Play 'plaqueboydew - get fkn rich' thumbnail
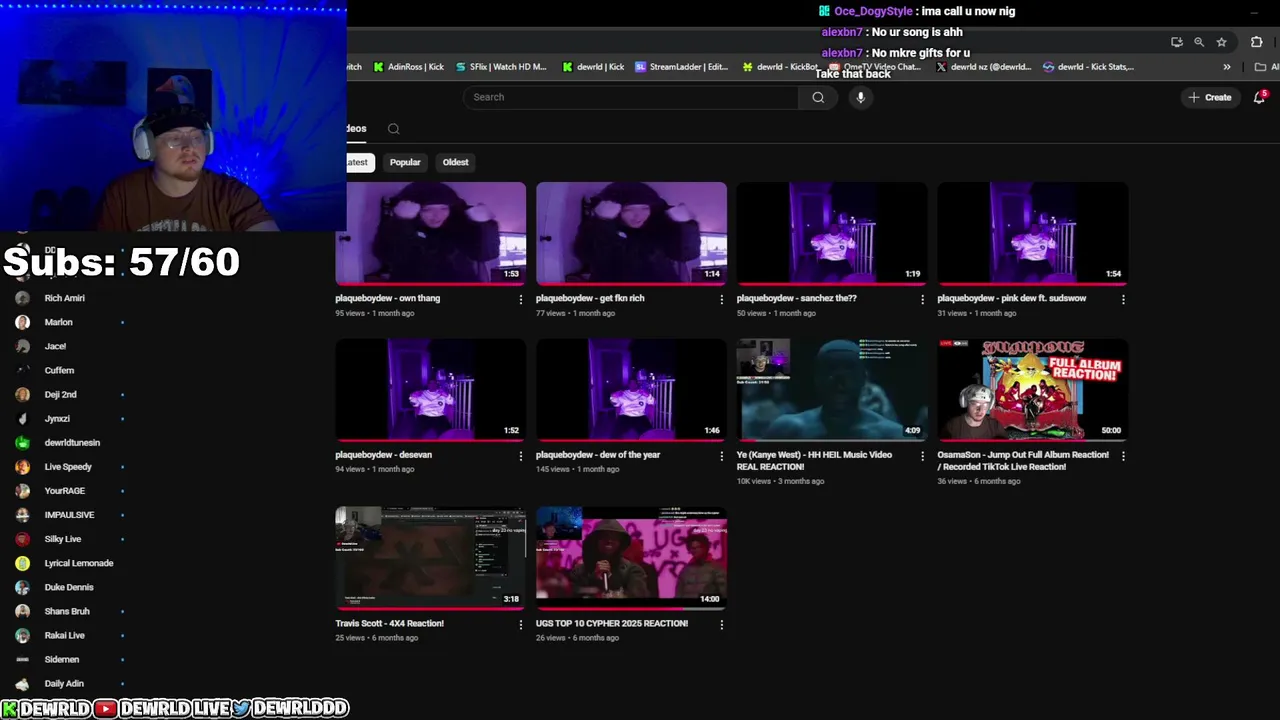This screenshot has width=1280, height=720. pos(631,234)
